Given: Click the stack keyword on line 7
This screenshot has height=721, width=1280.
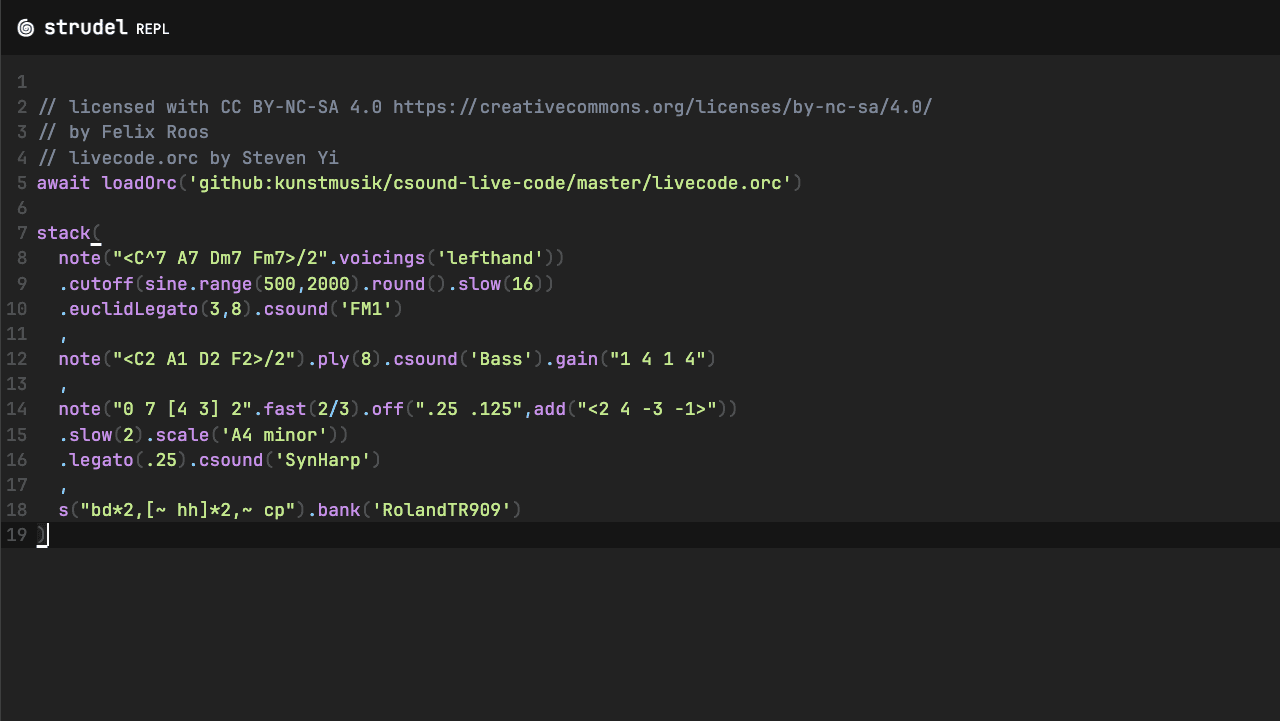Looking at the screenshot, I should click(x=63, y=233).
